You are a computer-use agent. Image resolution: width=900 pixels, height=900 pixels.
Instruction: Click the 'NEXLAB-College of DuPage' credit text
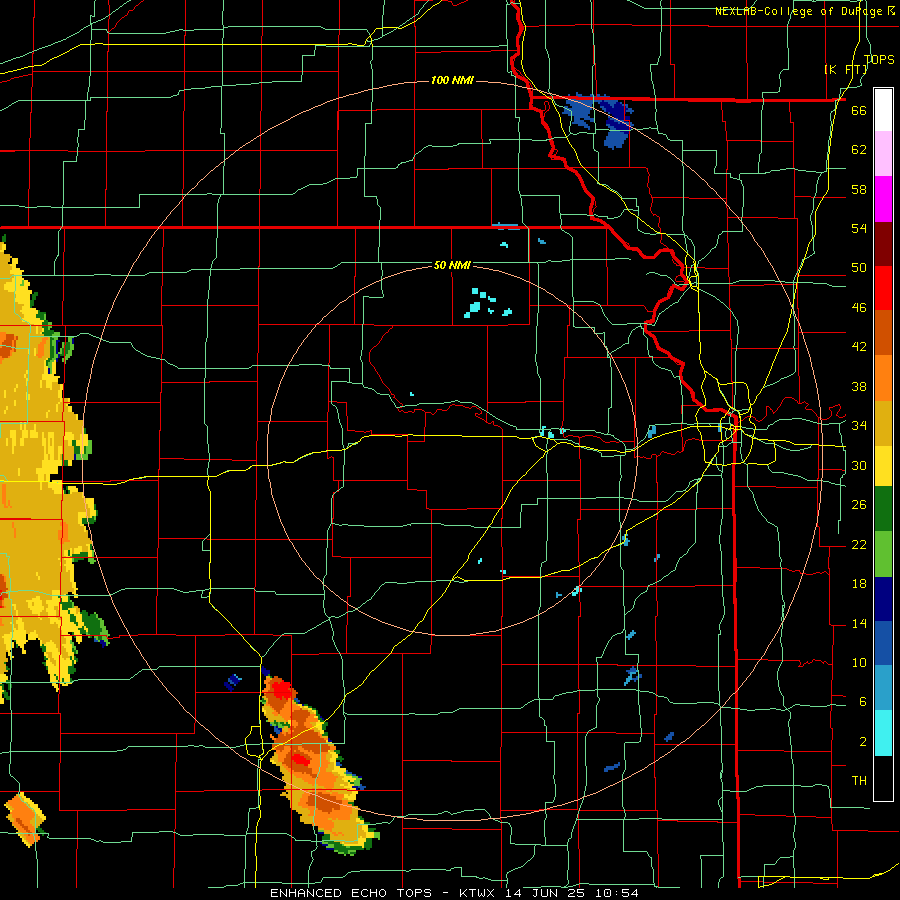798,11
